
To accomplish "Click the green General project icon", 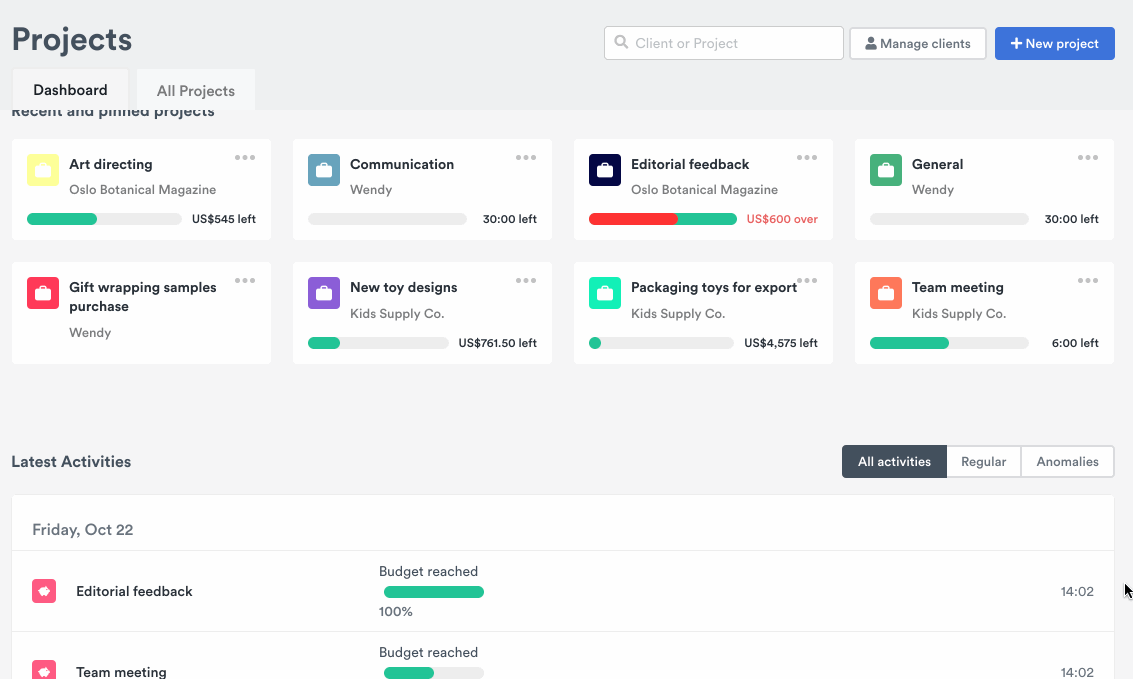I will [885, 170].
